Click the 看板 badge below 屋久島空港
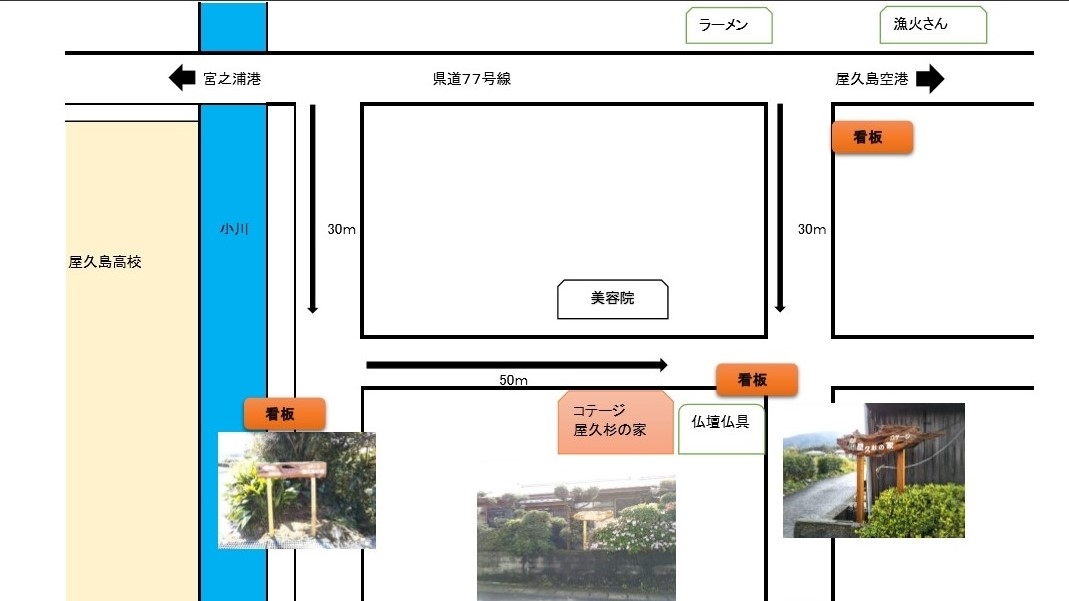 (873, 137)
